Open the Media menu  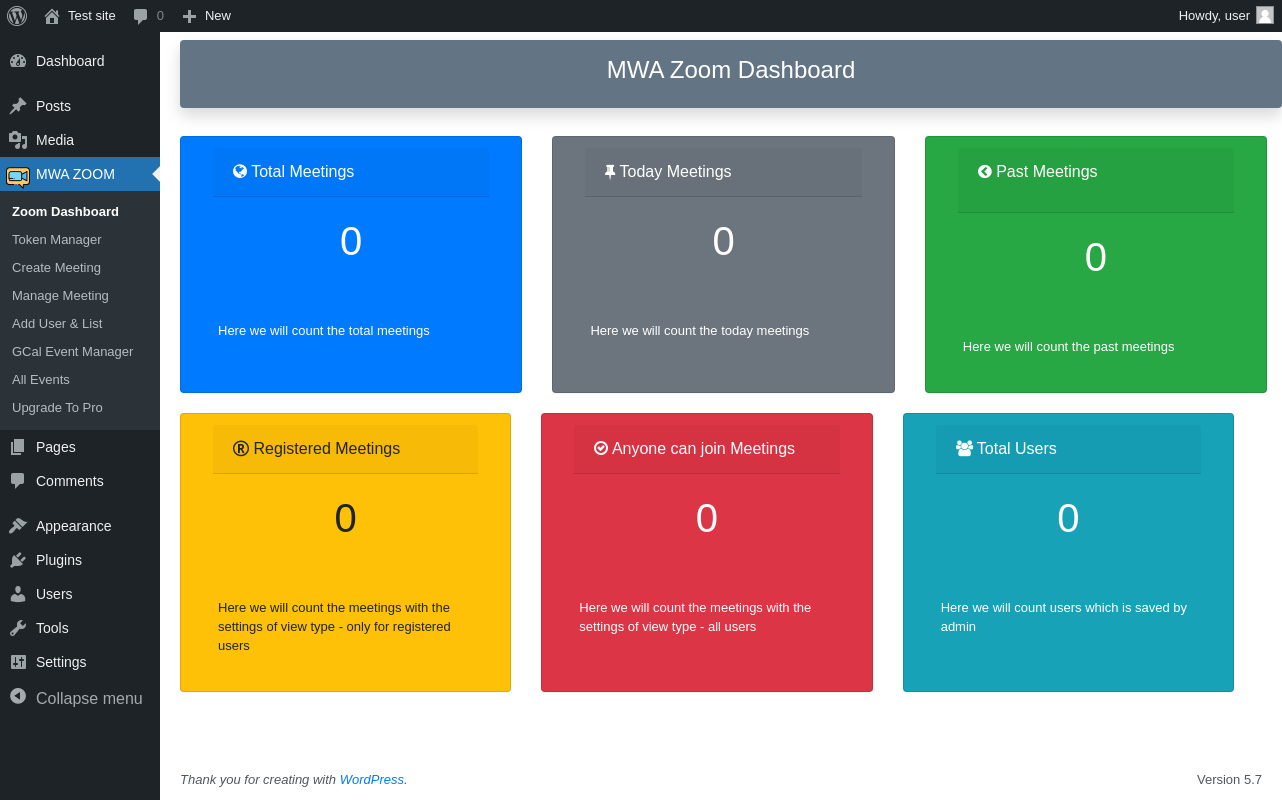(80, 140)
